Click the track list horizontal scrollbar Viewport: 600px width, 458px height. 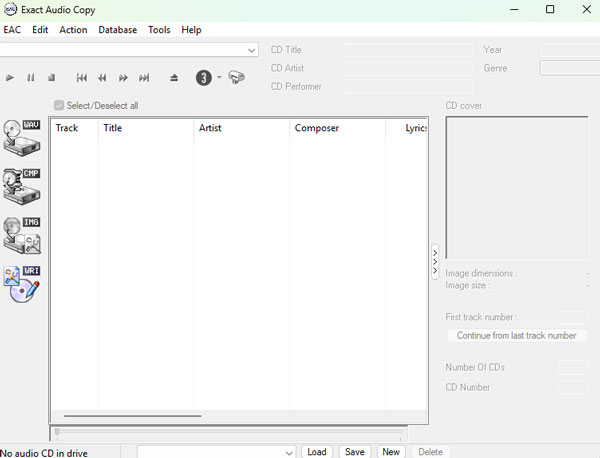(133, 416)
